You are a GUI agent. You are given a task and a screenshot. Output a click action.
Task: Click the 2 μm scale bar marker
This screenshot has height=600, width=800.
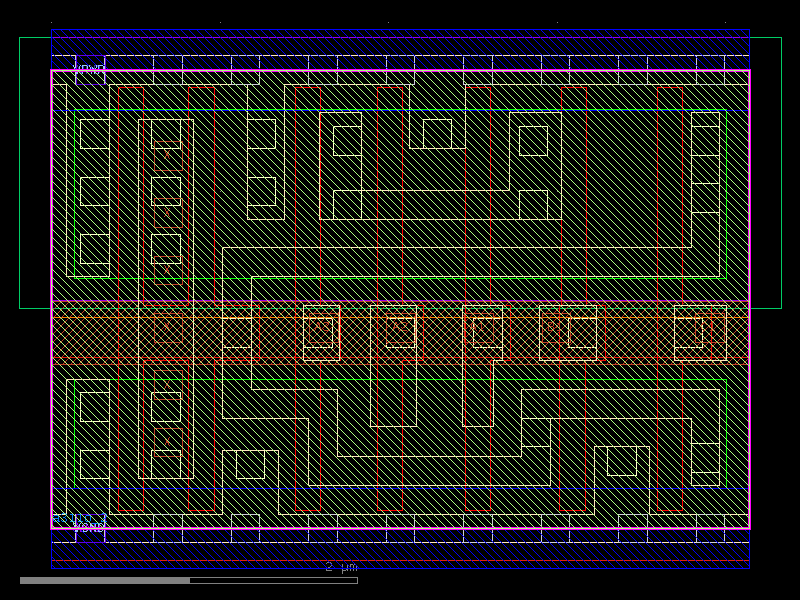coord(340,566)
